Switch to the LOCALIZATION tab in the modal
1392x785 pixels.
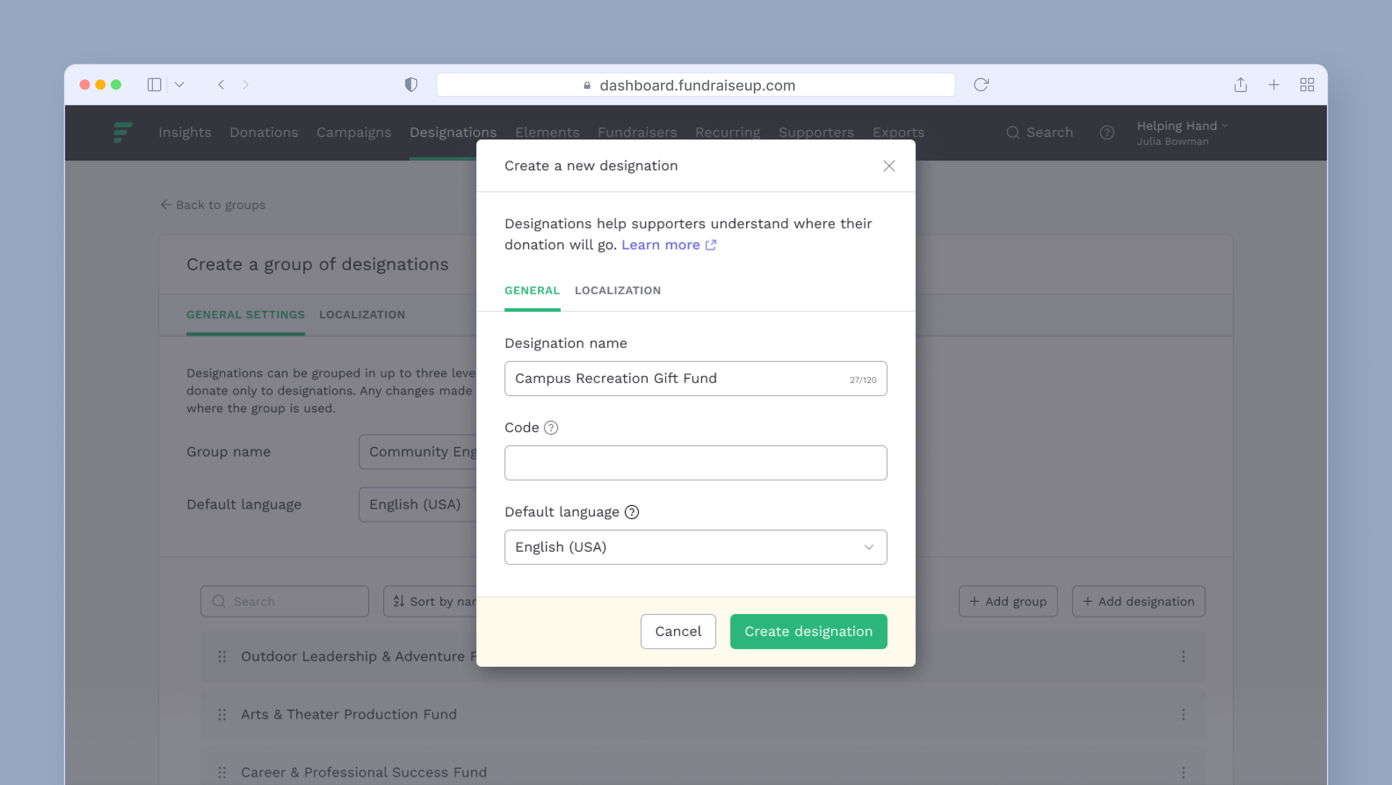617,290
